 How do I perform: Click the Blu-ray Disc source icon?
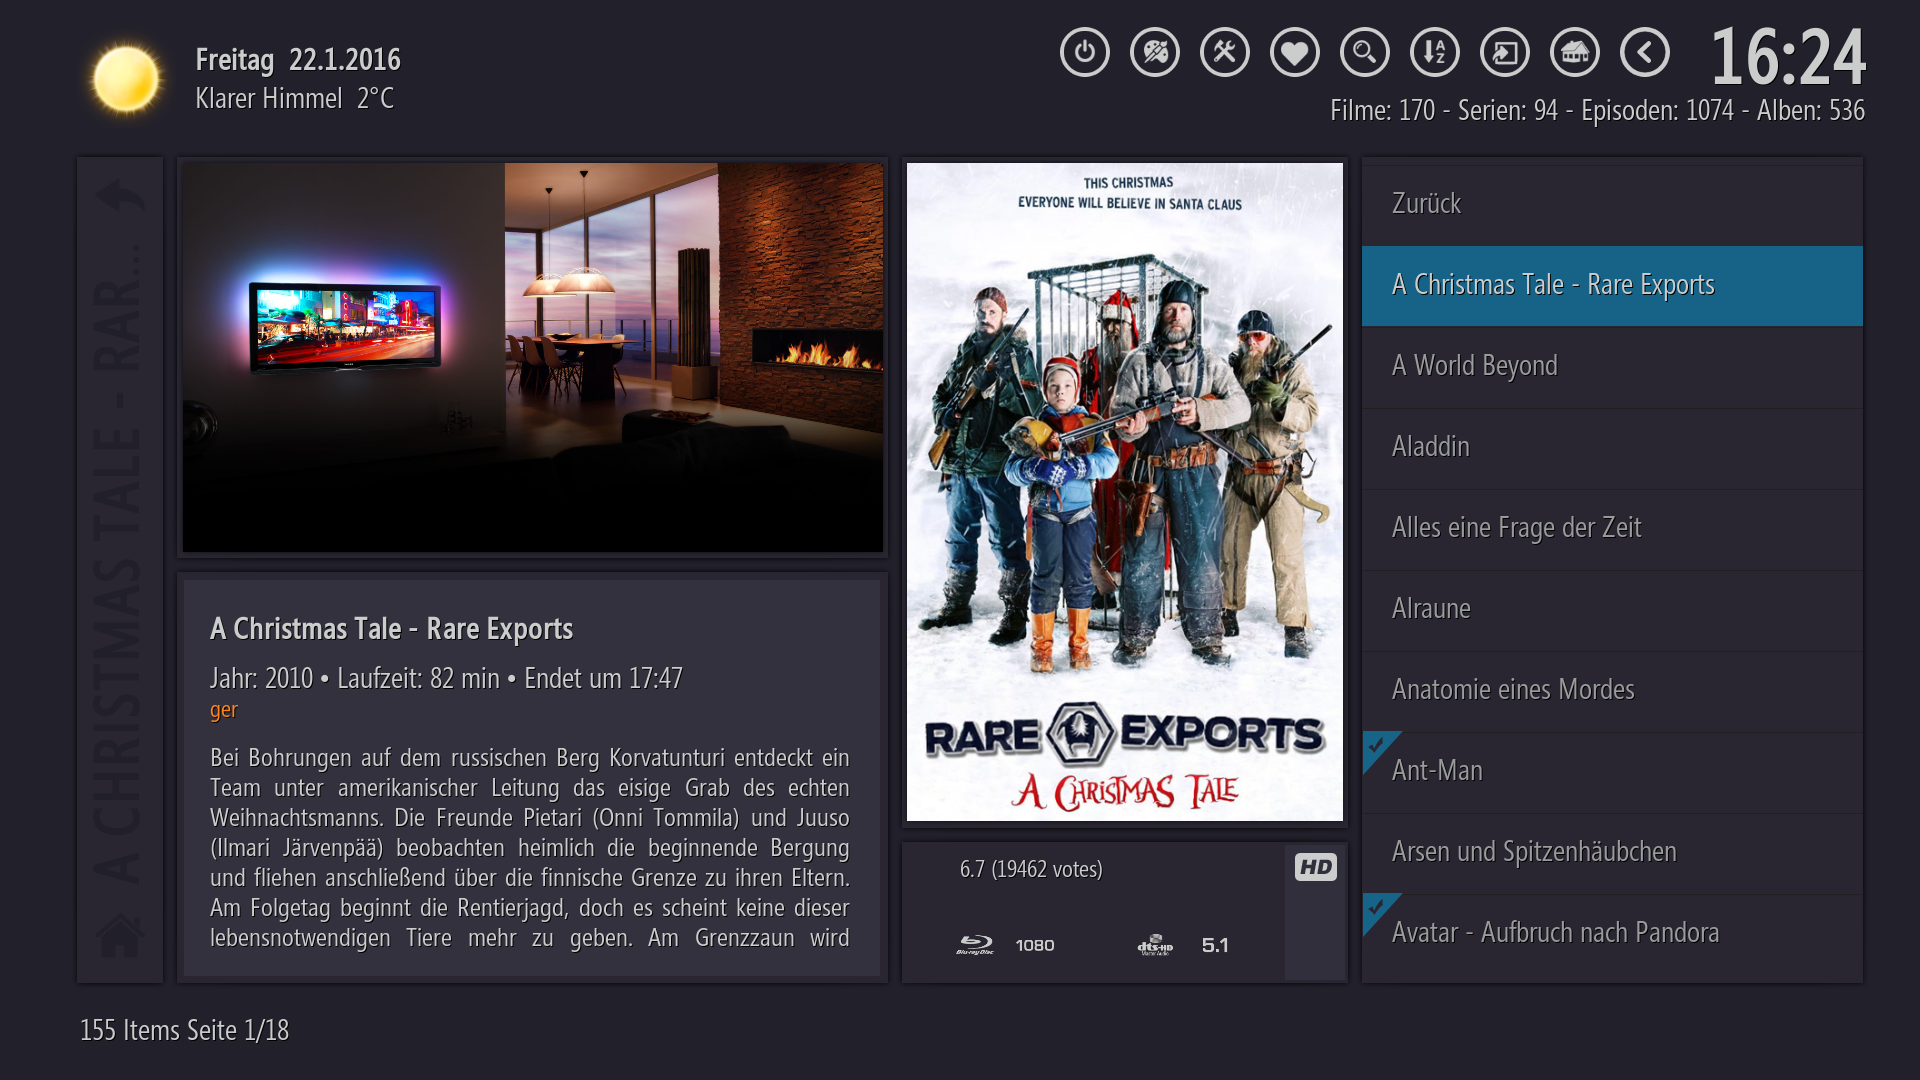point(975,945)
